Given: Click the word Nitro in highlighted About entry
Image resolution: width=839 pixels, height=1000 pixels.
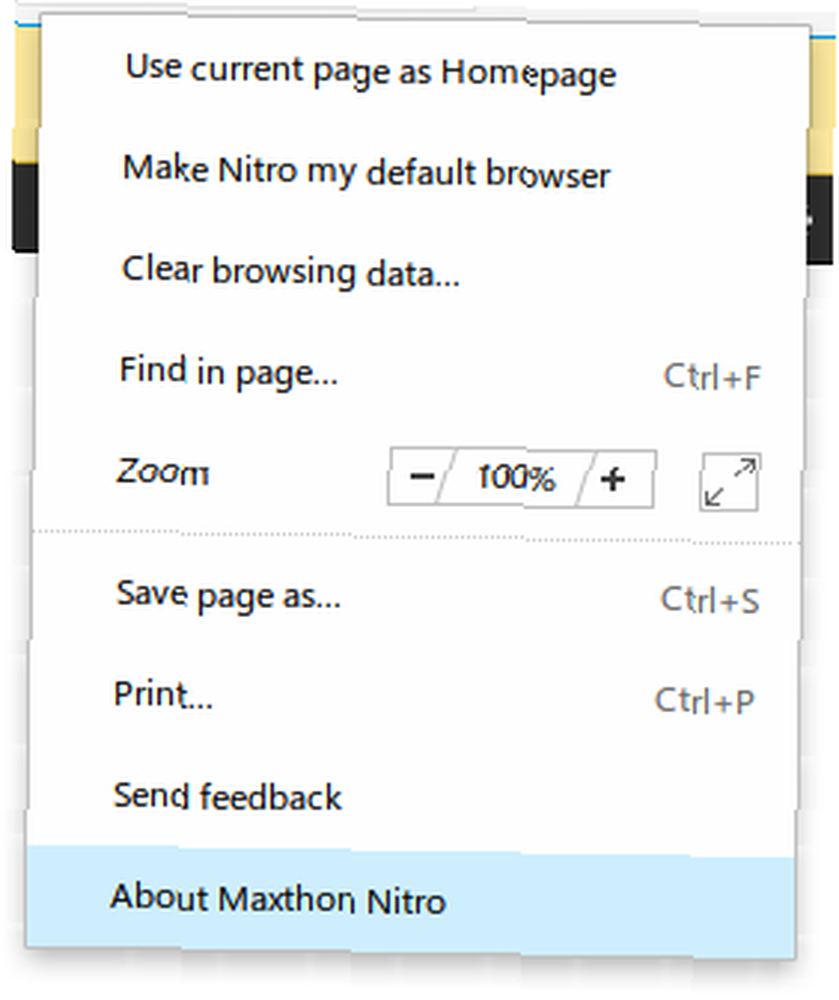Looking at the screenshot, I should pos(405,901).
